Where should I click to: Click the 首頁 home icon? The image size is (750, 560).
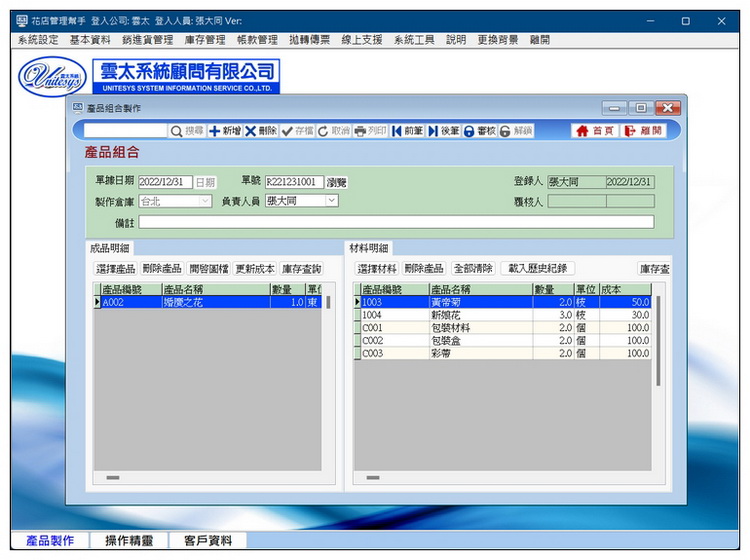582,131
